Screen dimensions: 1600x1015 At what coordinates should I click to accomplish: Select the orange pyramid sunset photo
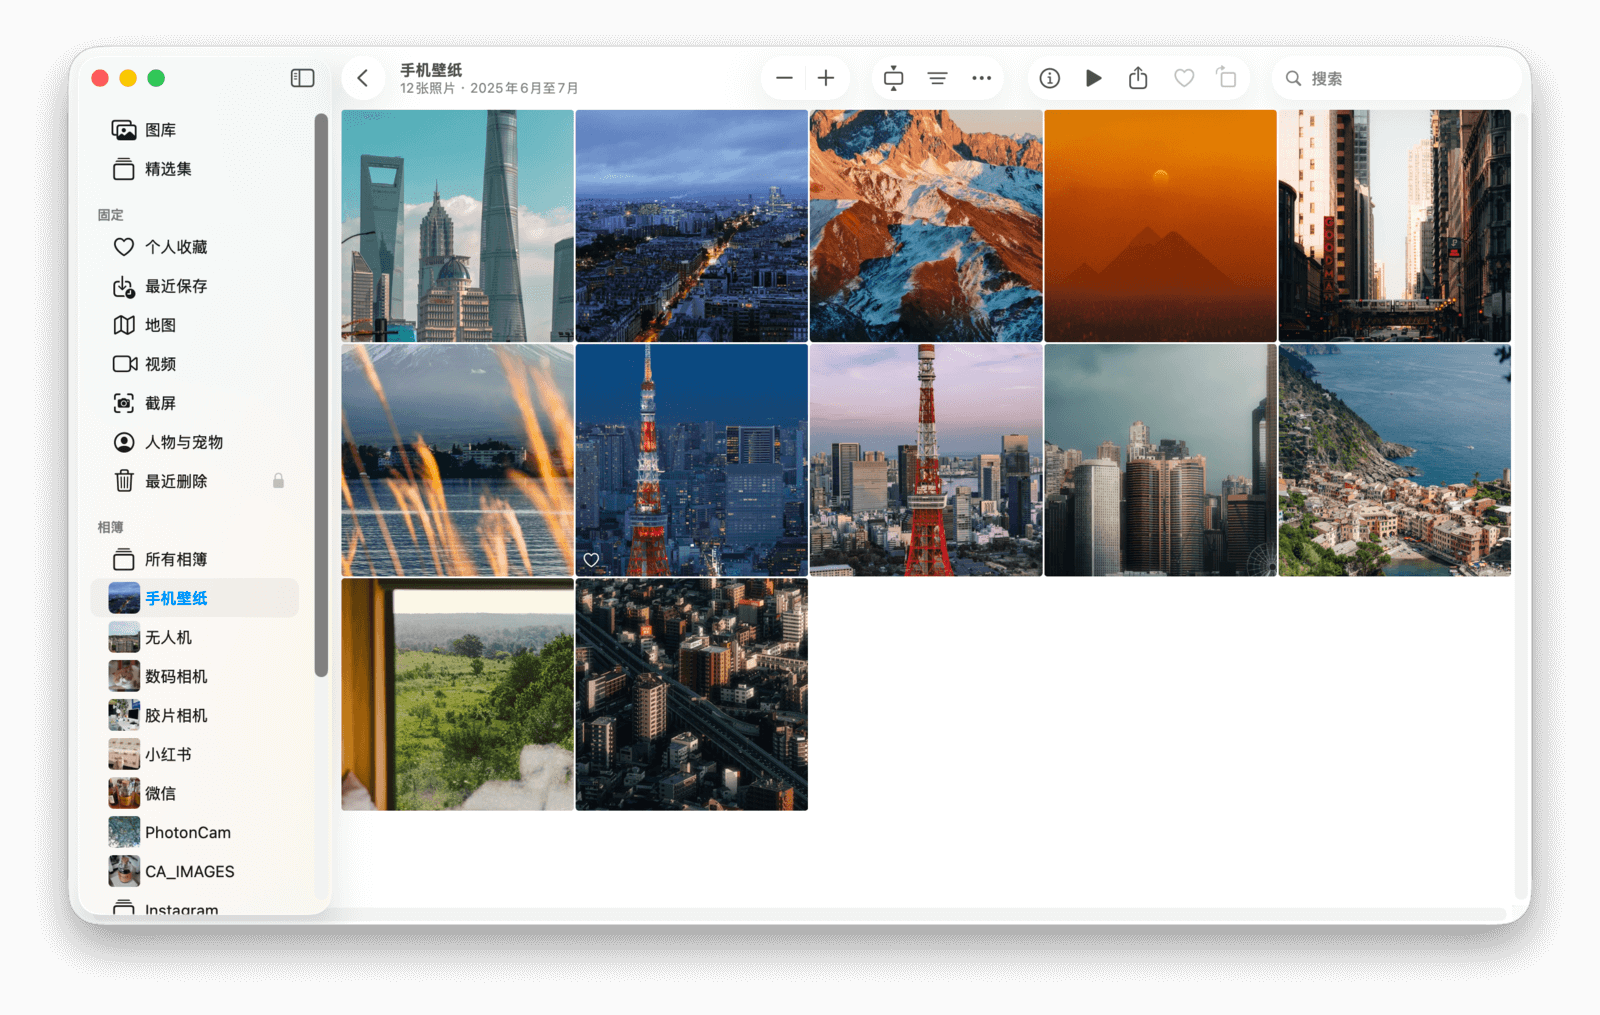1160,226
